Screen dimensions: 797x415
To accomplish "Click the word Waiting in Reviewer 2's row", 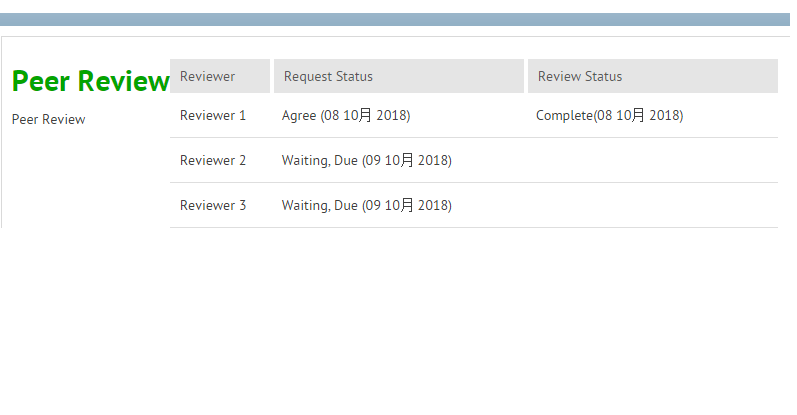I will [x=304, y=160].
